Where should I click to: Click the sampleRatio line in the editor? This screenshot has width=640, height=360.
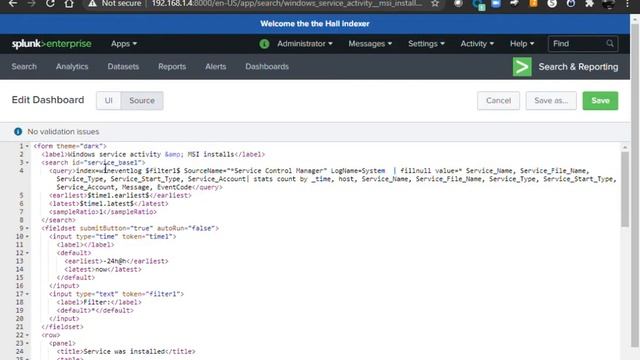(102, 212)
